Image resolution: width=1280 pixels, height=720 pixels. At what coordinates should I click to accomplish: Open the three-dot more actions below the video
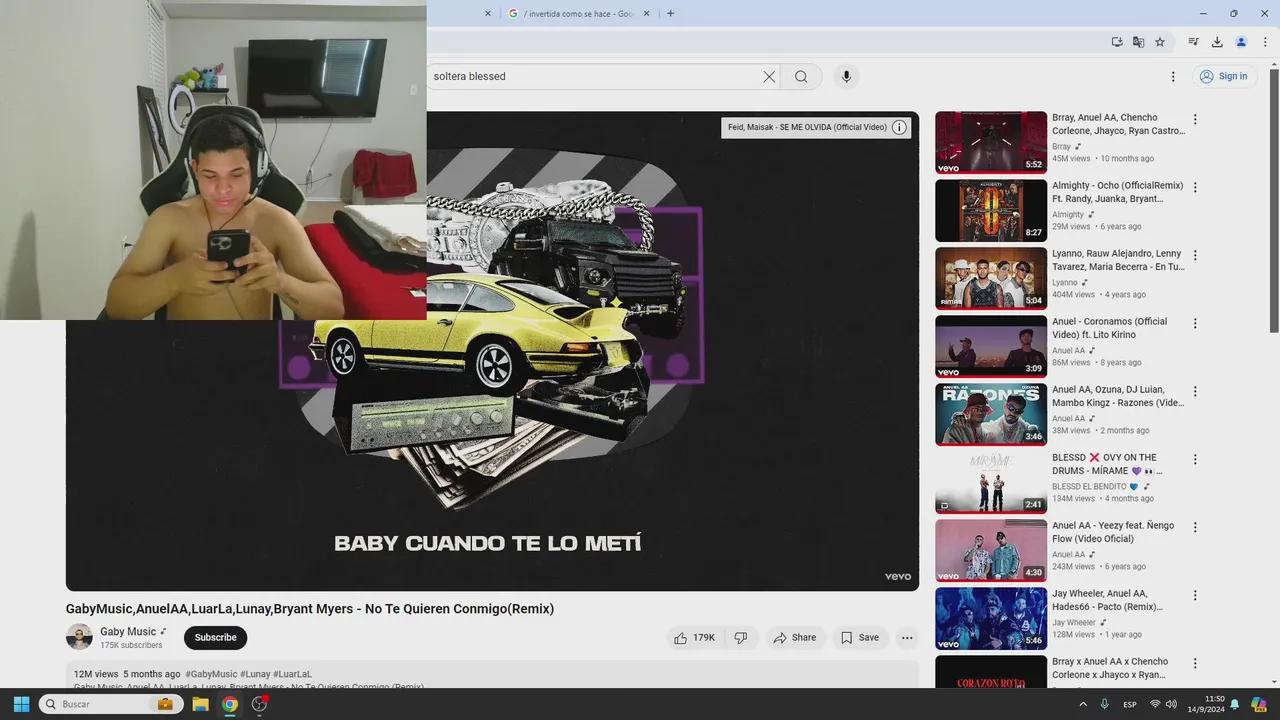[x=907, y=637]
